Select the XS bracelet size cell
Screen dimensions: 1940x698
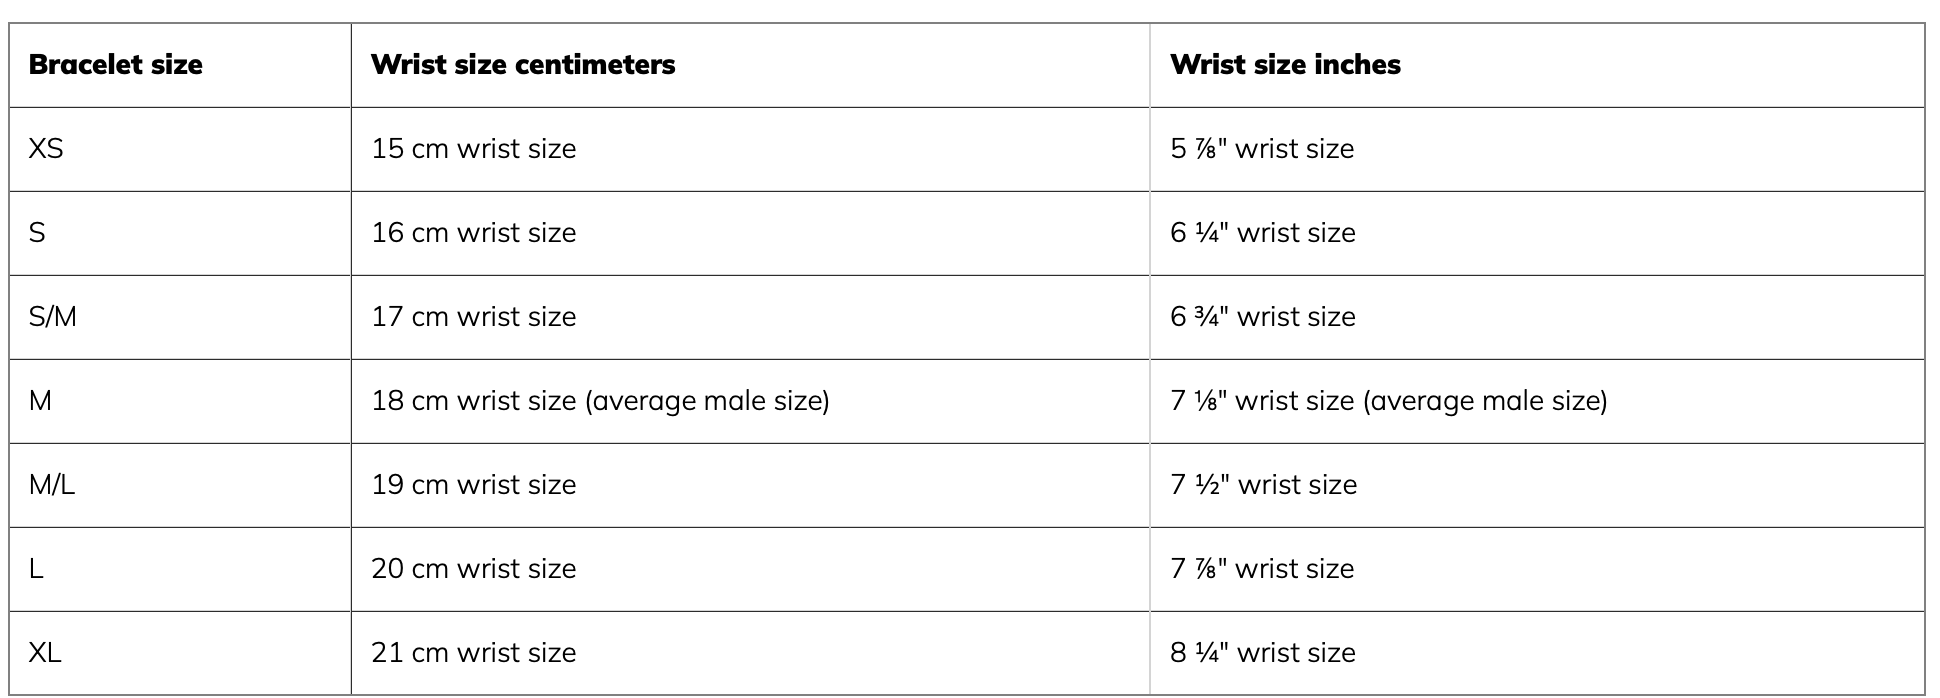tap(46, 149)
